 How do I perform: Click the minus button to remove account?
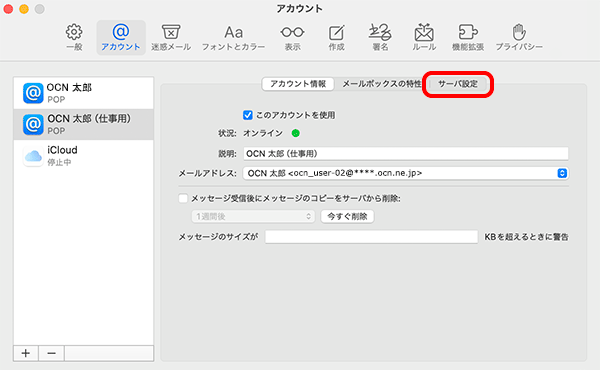tap(51, 353)
